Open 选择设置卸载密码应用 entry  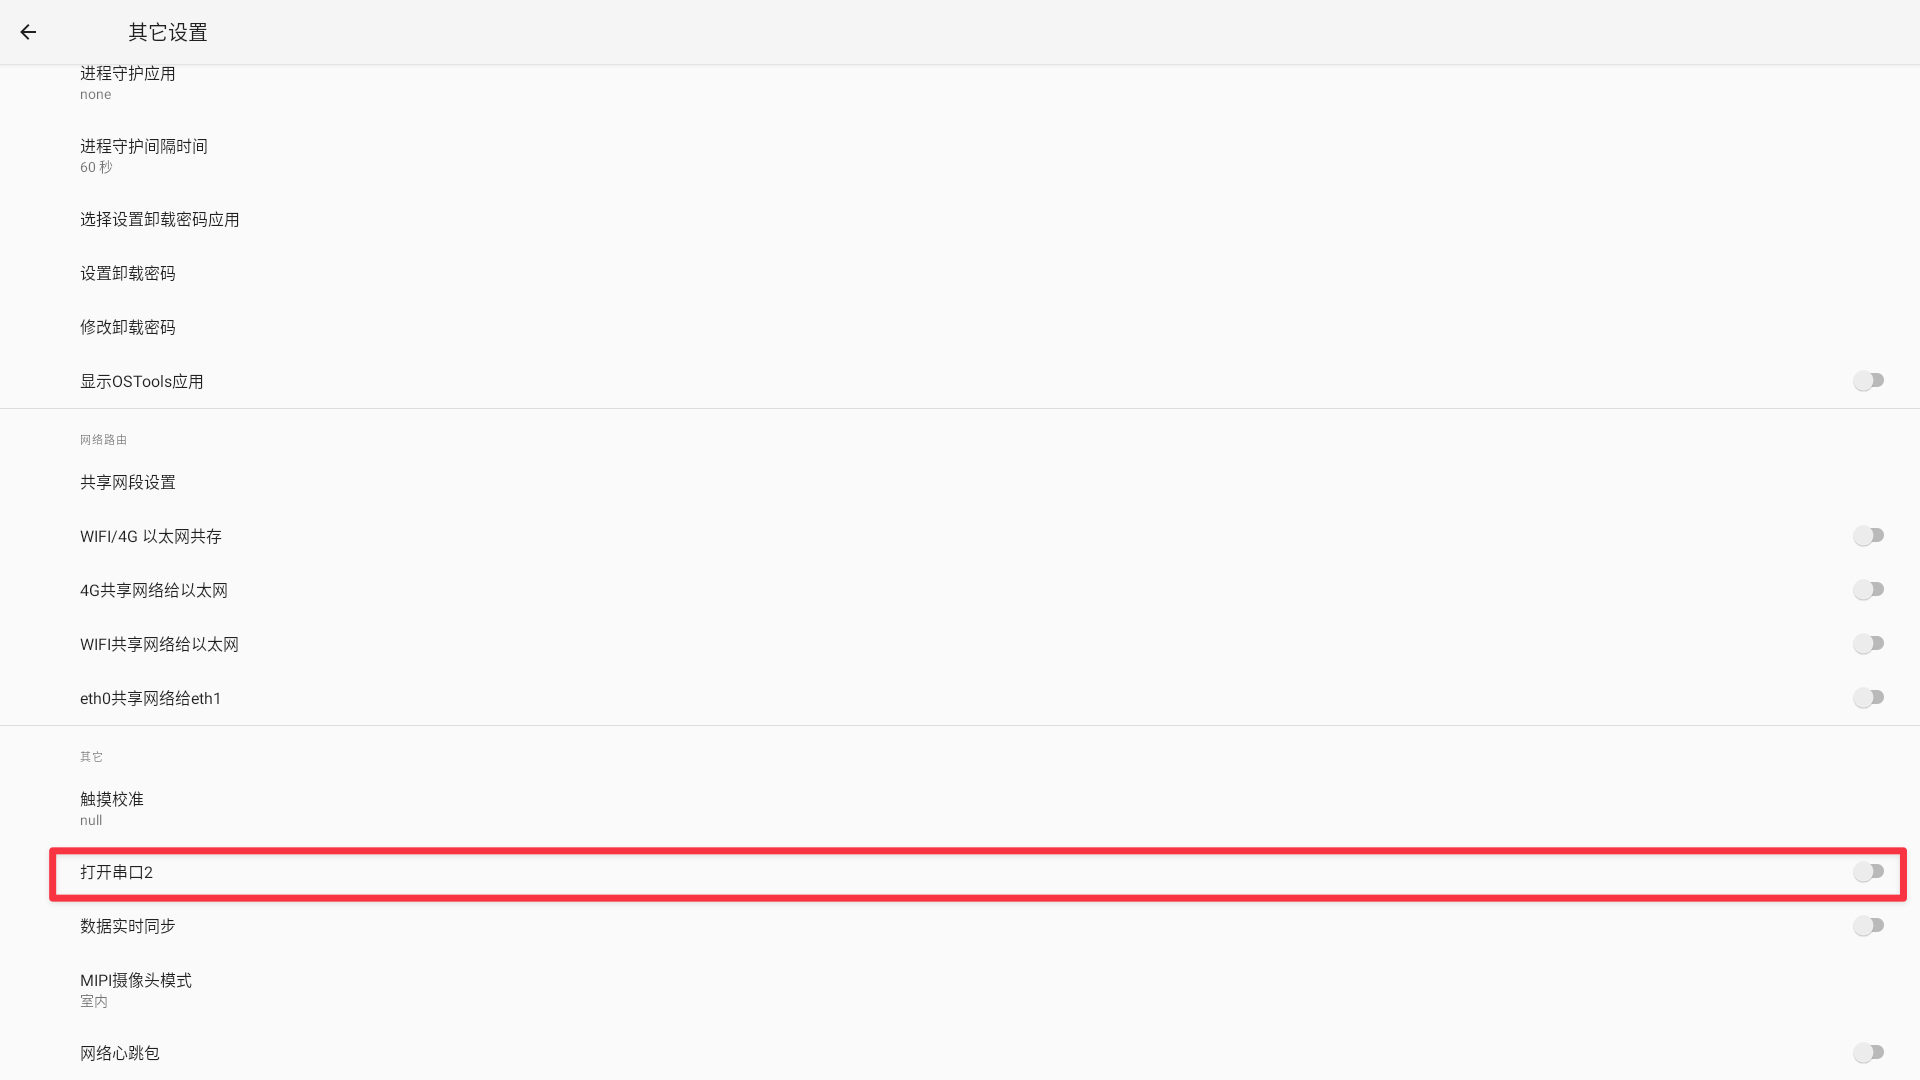click(160, 220)
